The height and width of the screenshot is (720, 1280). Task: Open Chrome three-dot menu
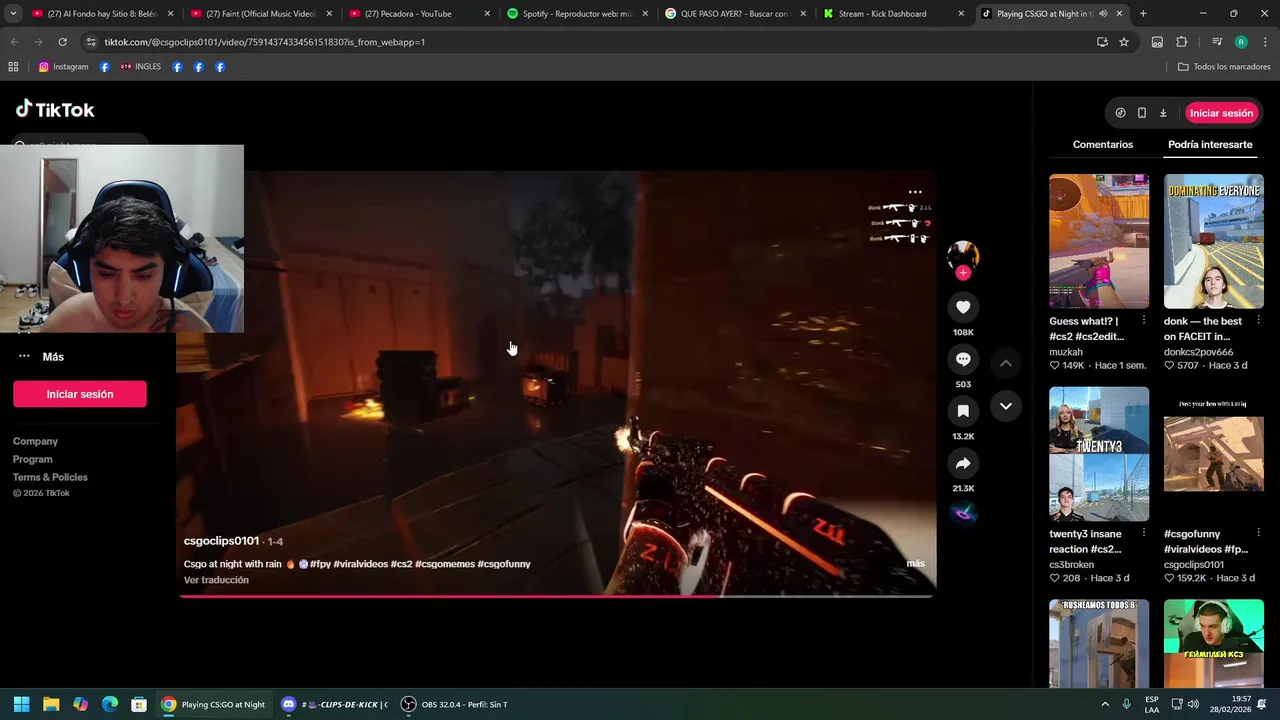[1265, 42]
